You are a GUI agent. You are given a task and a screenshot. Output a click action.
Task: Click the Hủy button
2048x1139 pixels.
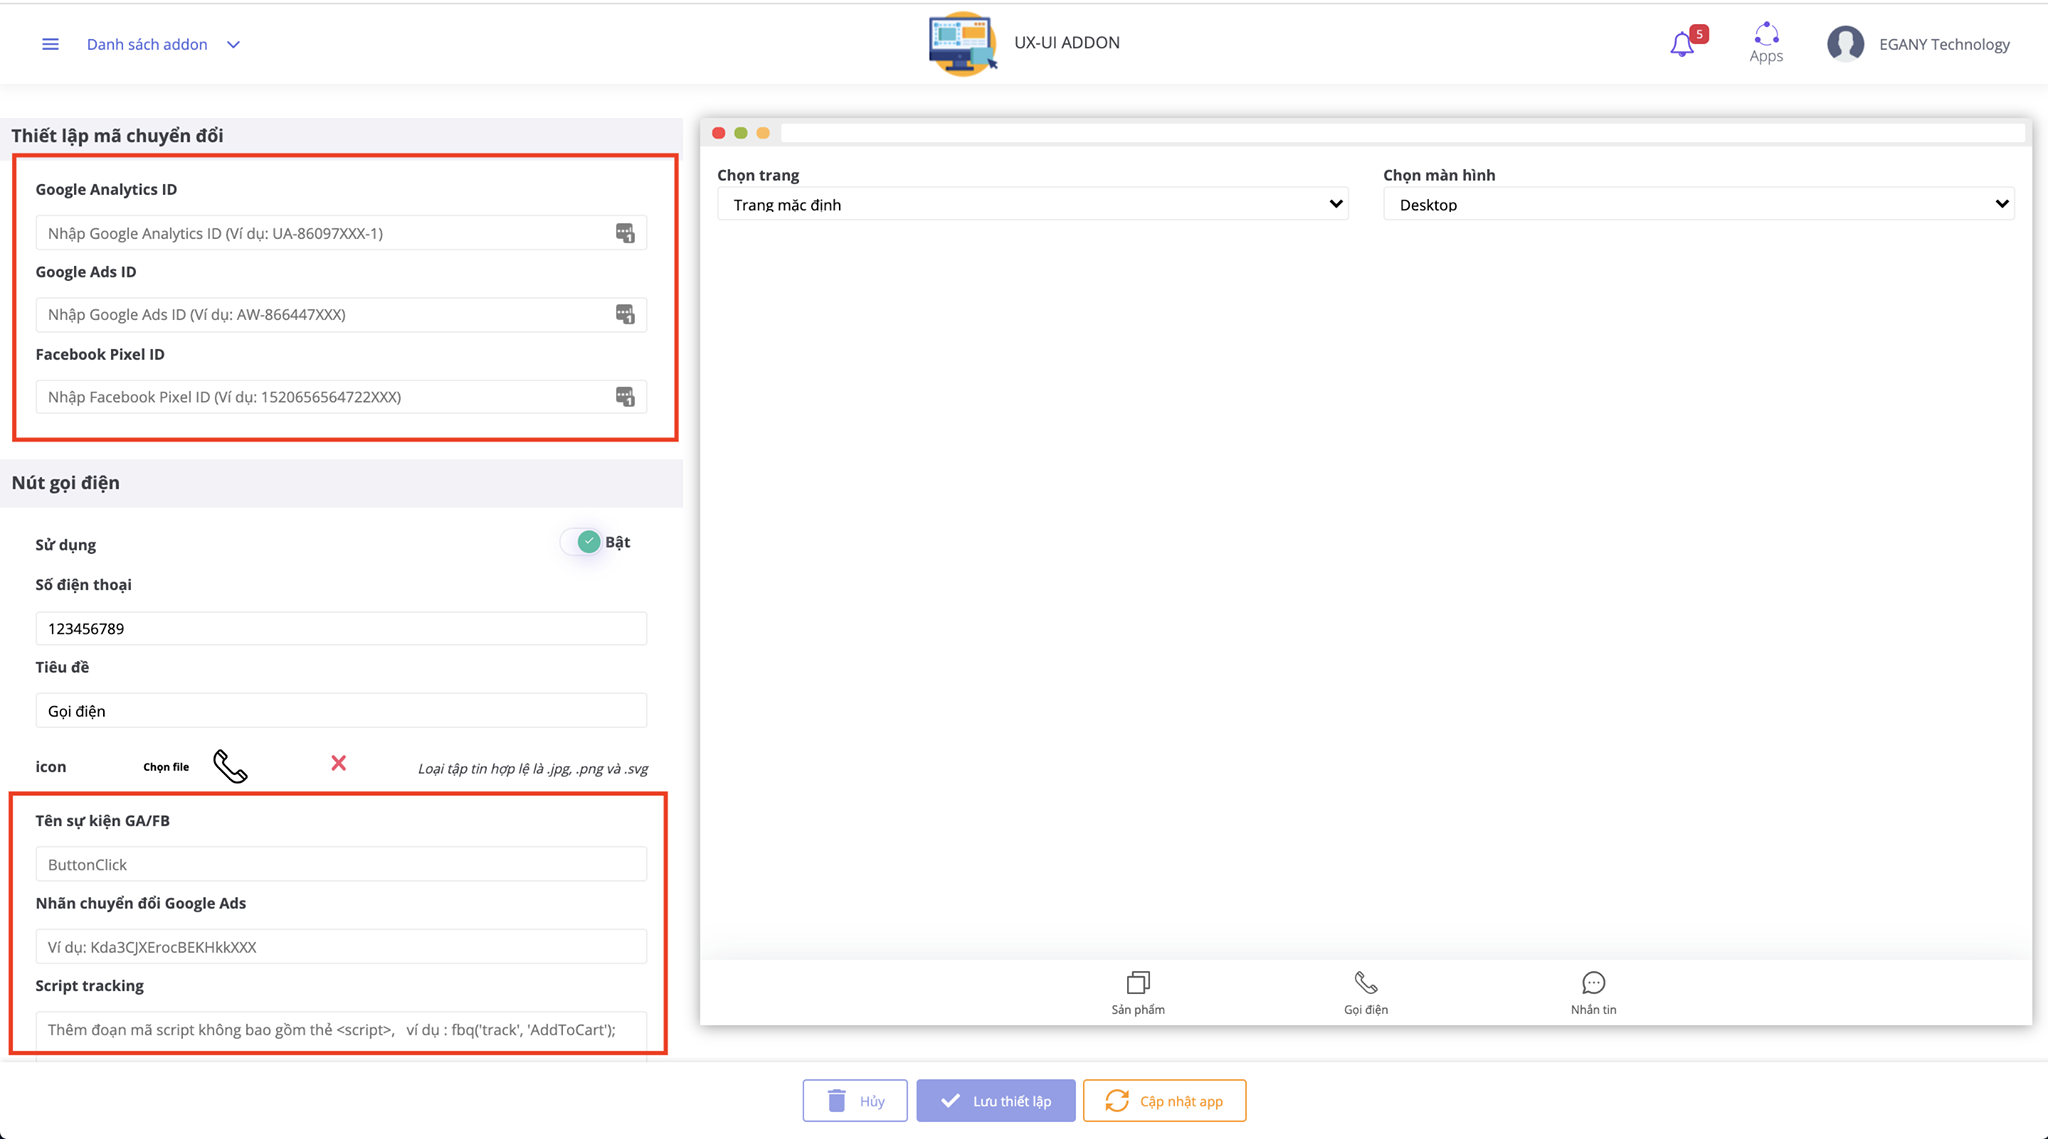[x=855, y=1101]
